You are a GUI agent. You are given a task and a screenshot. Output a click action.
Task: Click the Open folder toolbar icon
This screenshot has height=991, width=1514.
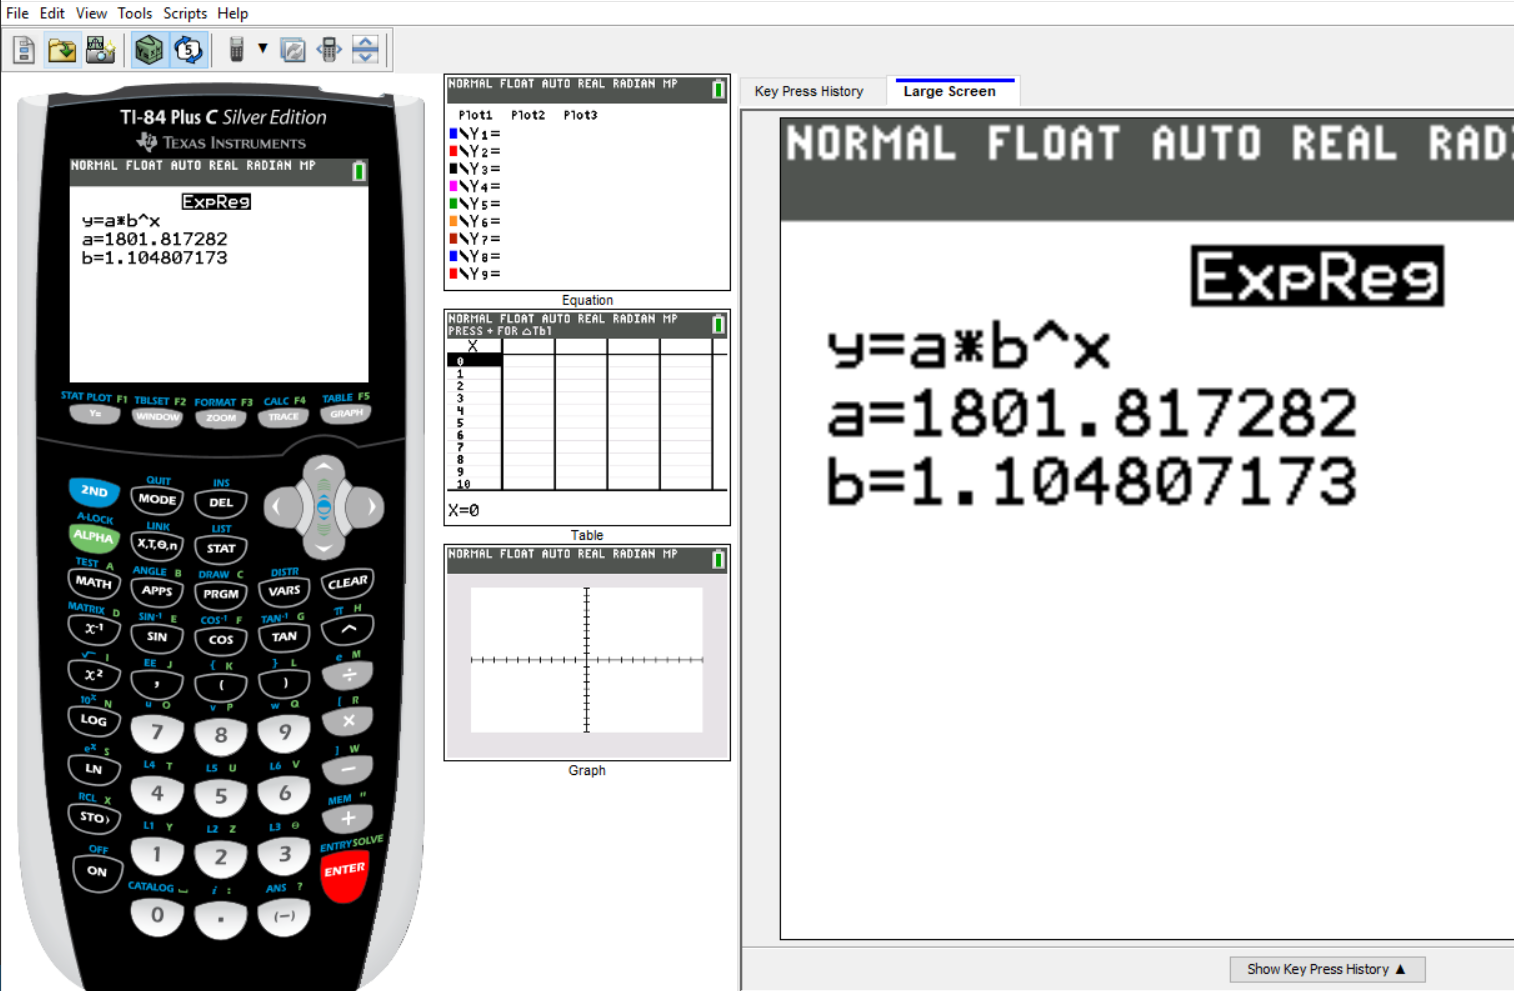(x=62, y=49)
